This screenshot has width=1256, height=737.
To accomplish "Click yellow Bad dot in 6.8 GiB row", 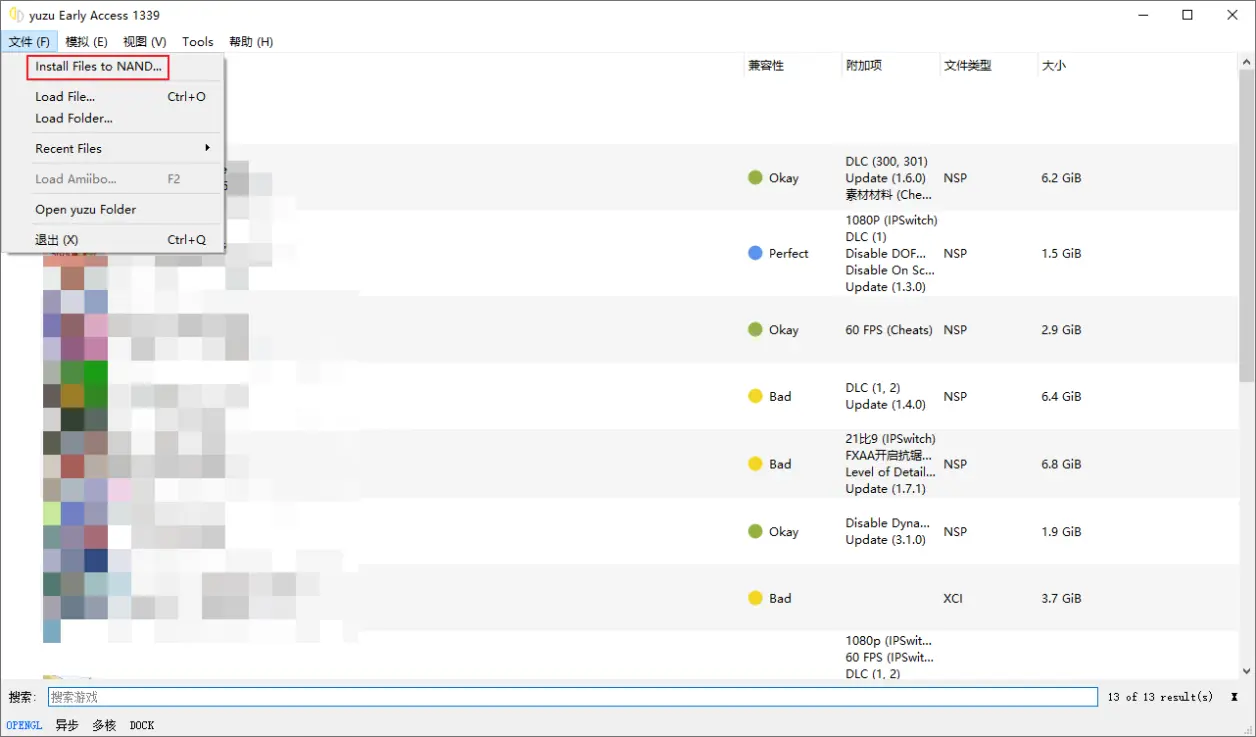I will 755,464.
